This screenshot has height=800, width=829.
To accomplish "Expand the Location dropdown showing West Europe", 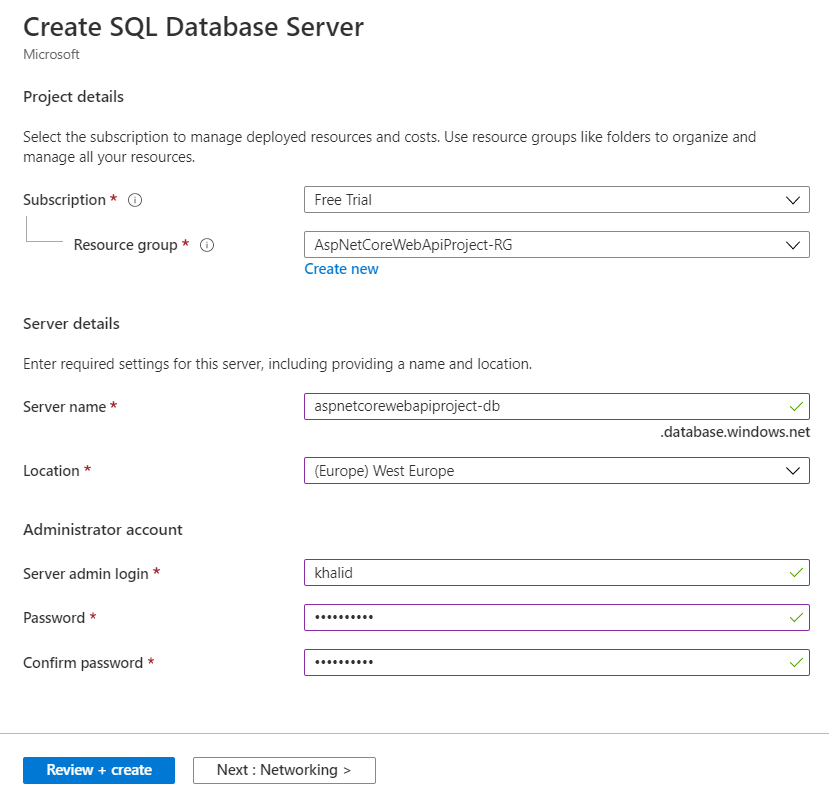I will click(x=557, y=471).
